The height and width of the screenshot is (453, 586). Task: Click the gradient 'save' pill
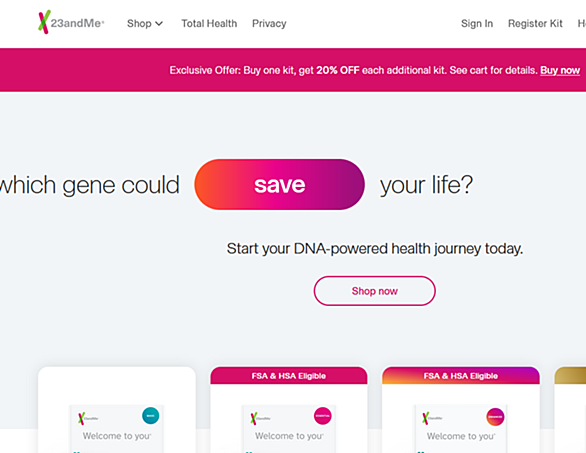coord(280,184)
